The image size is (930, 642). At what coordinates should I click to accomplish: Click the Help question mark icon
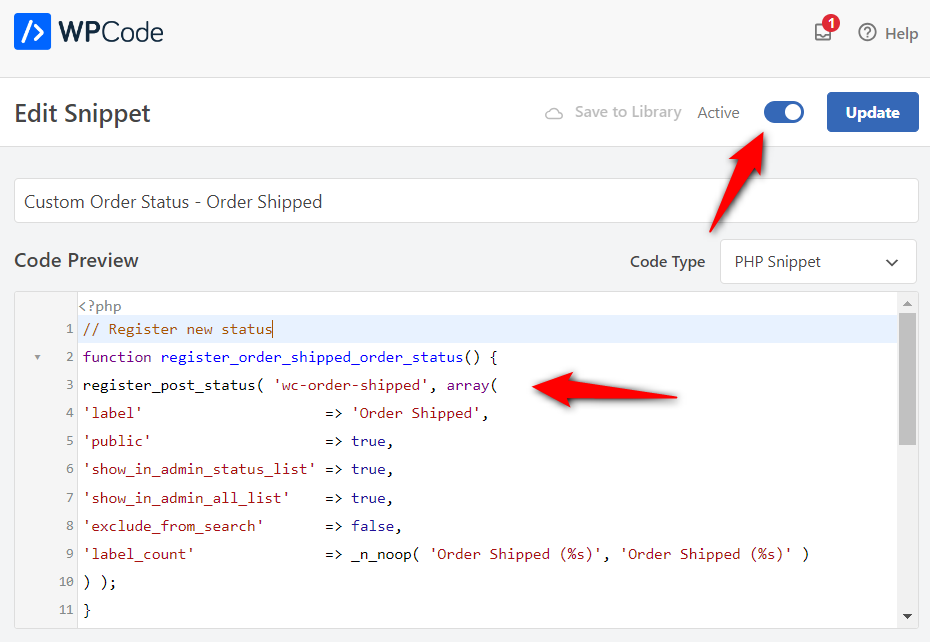867,33
